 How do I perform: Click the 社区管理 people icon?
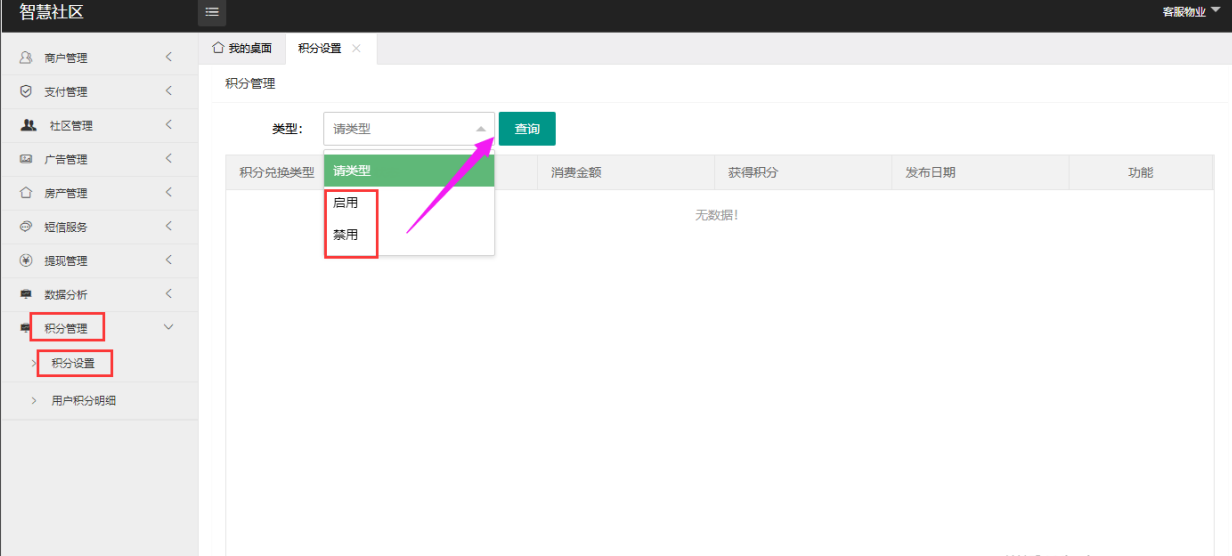(x=29, y=126)
